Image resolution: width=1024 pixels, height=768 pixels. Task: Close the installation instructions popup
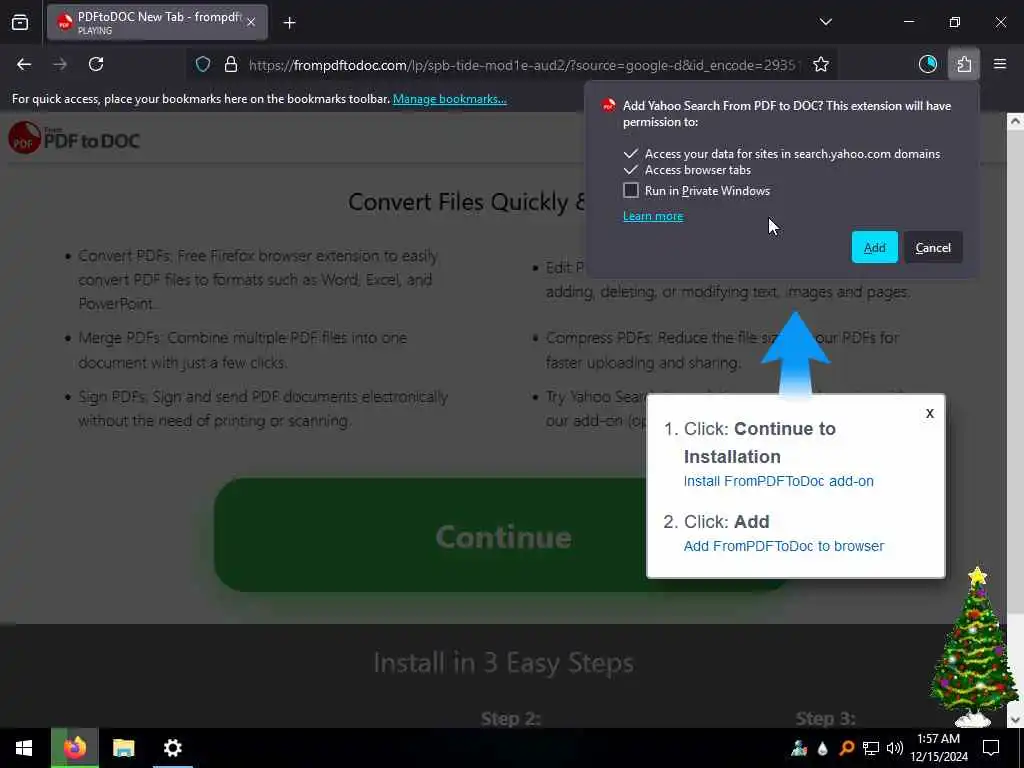pos(929,413)
